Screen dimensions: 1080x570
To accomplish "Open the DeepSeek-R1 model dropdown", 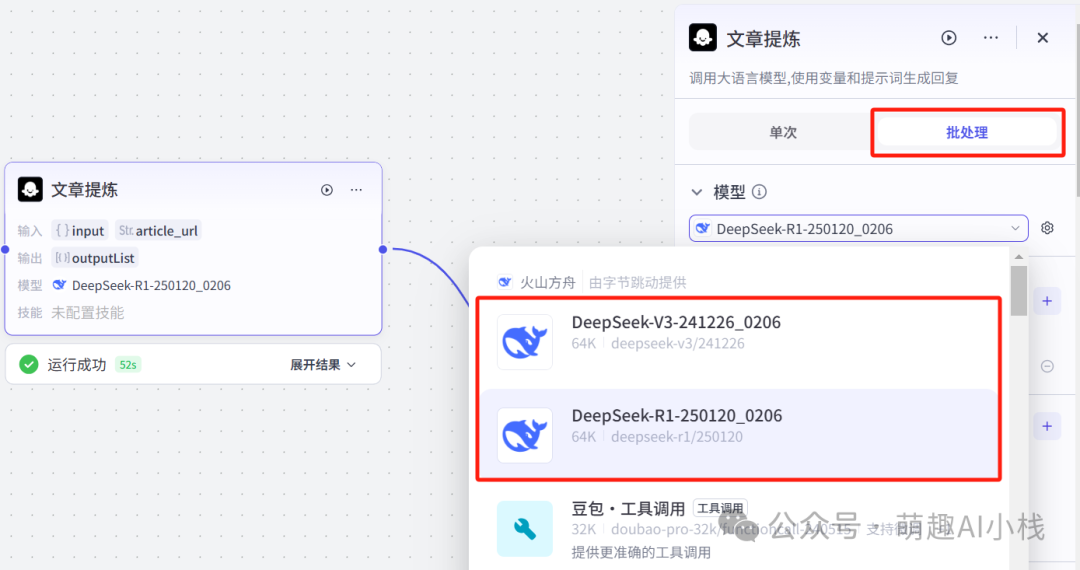I will pyautogui.click(x=858, y=229).
